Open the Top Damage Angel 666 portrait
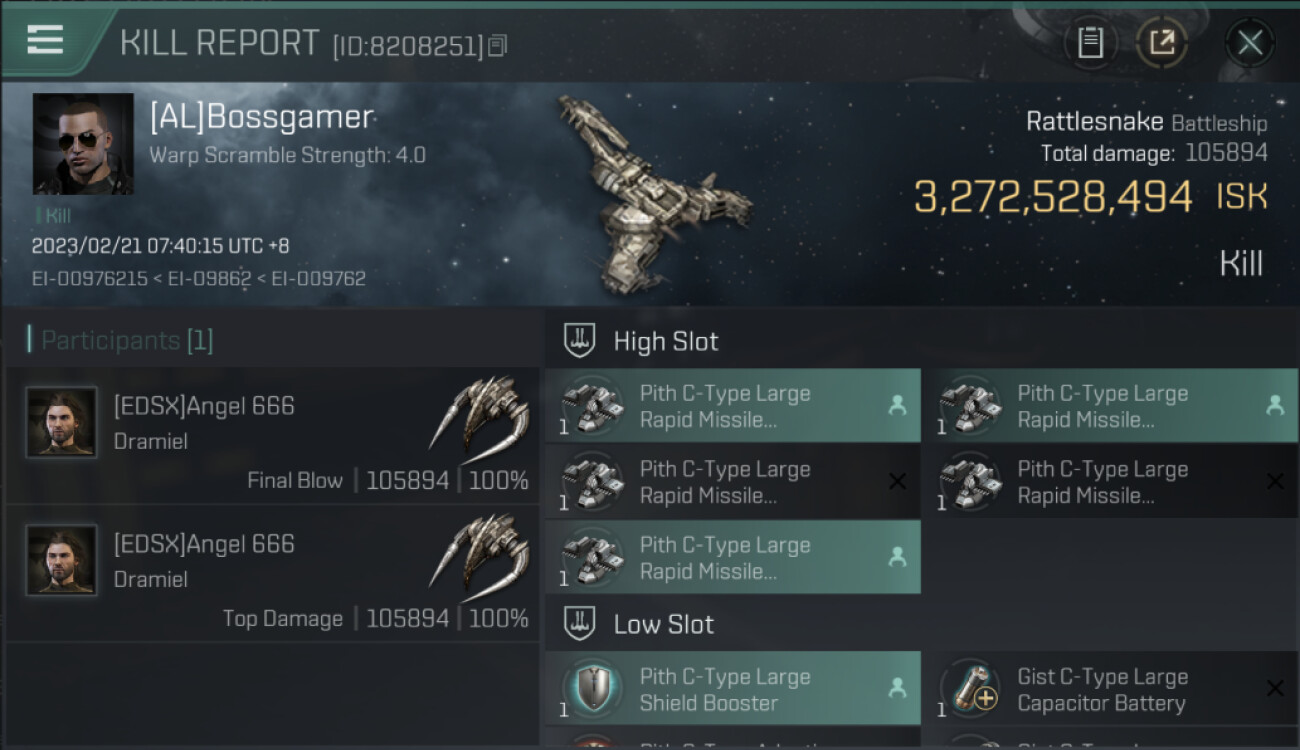Viewport: 1300px width, 750px height. [x=62, y=560]
